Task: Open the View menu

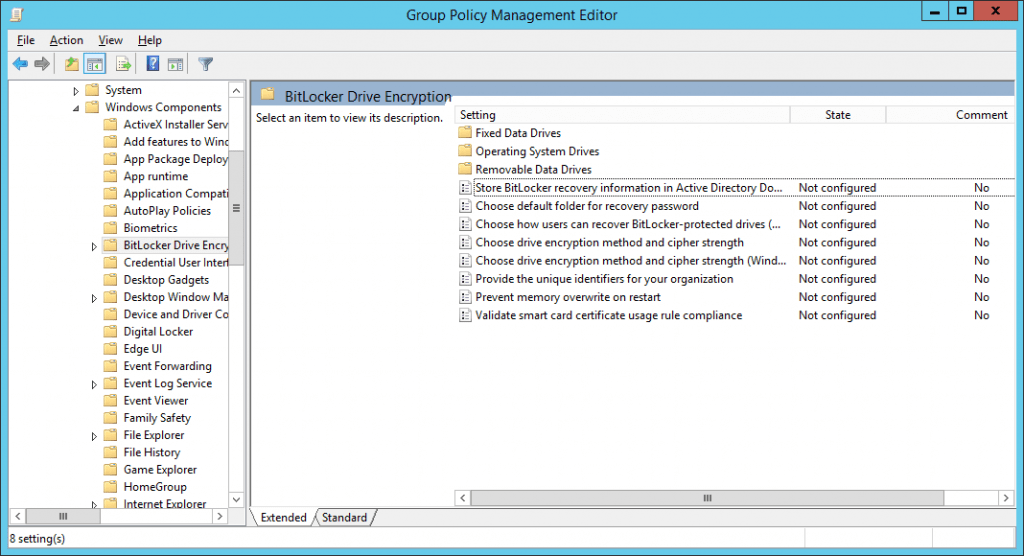Action: [110, 40]
